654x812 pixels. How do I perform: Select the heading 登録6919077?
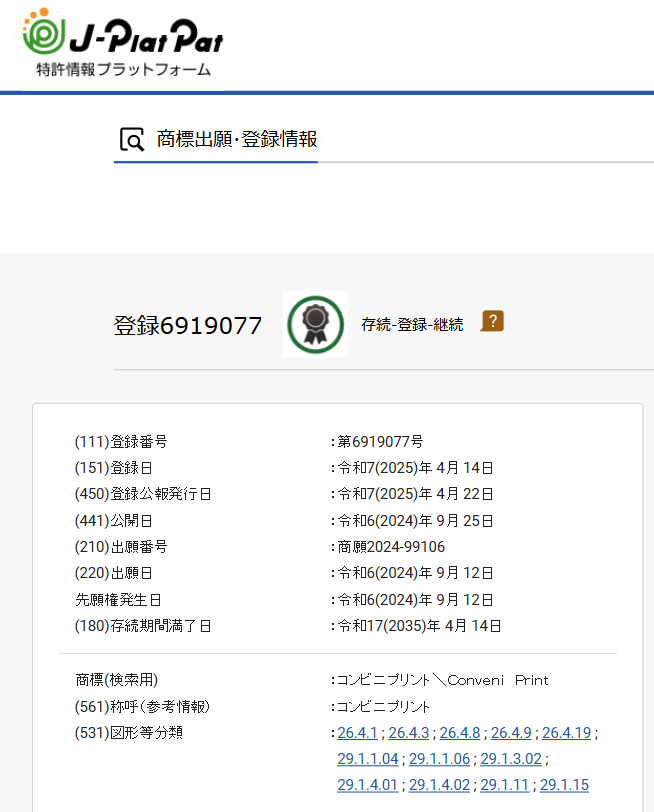tap(188, 326)
